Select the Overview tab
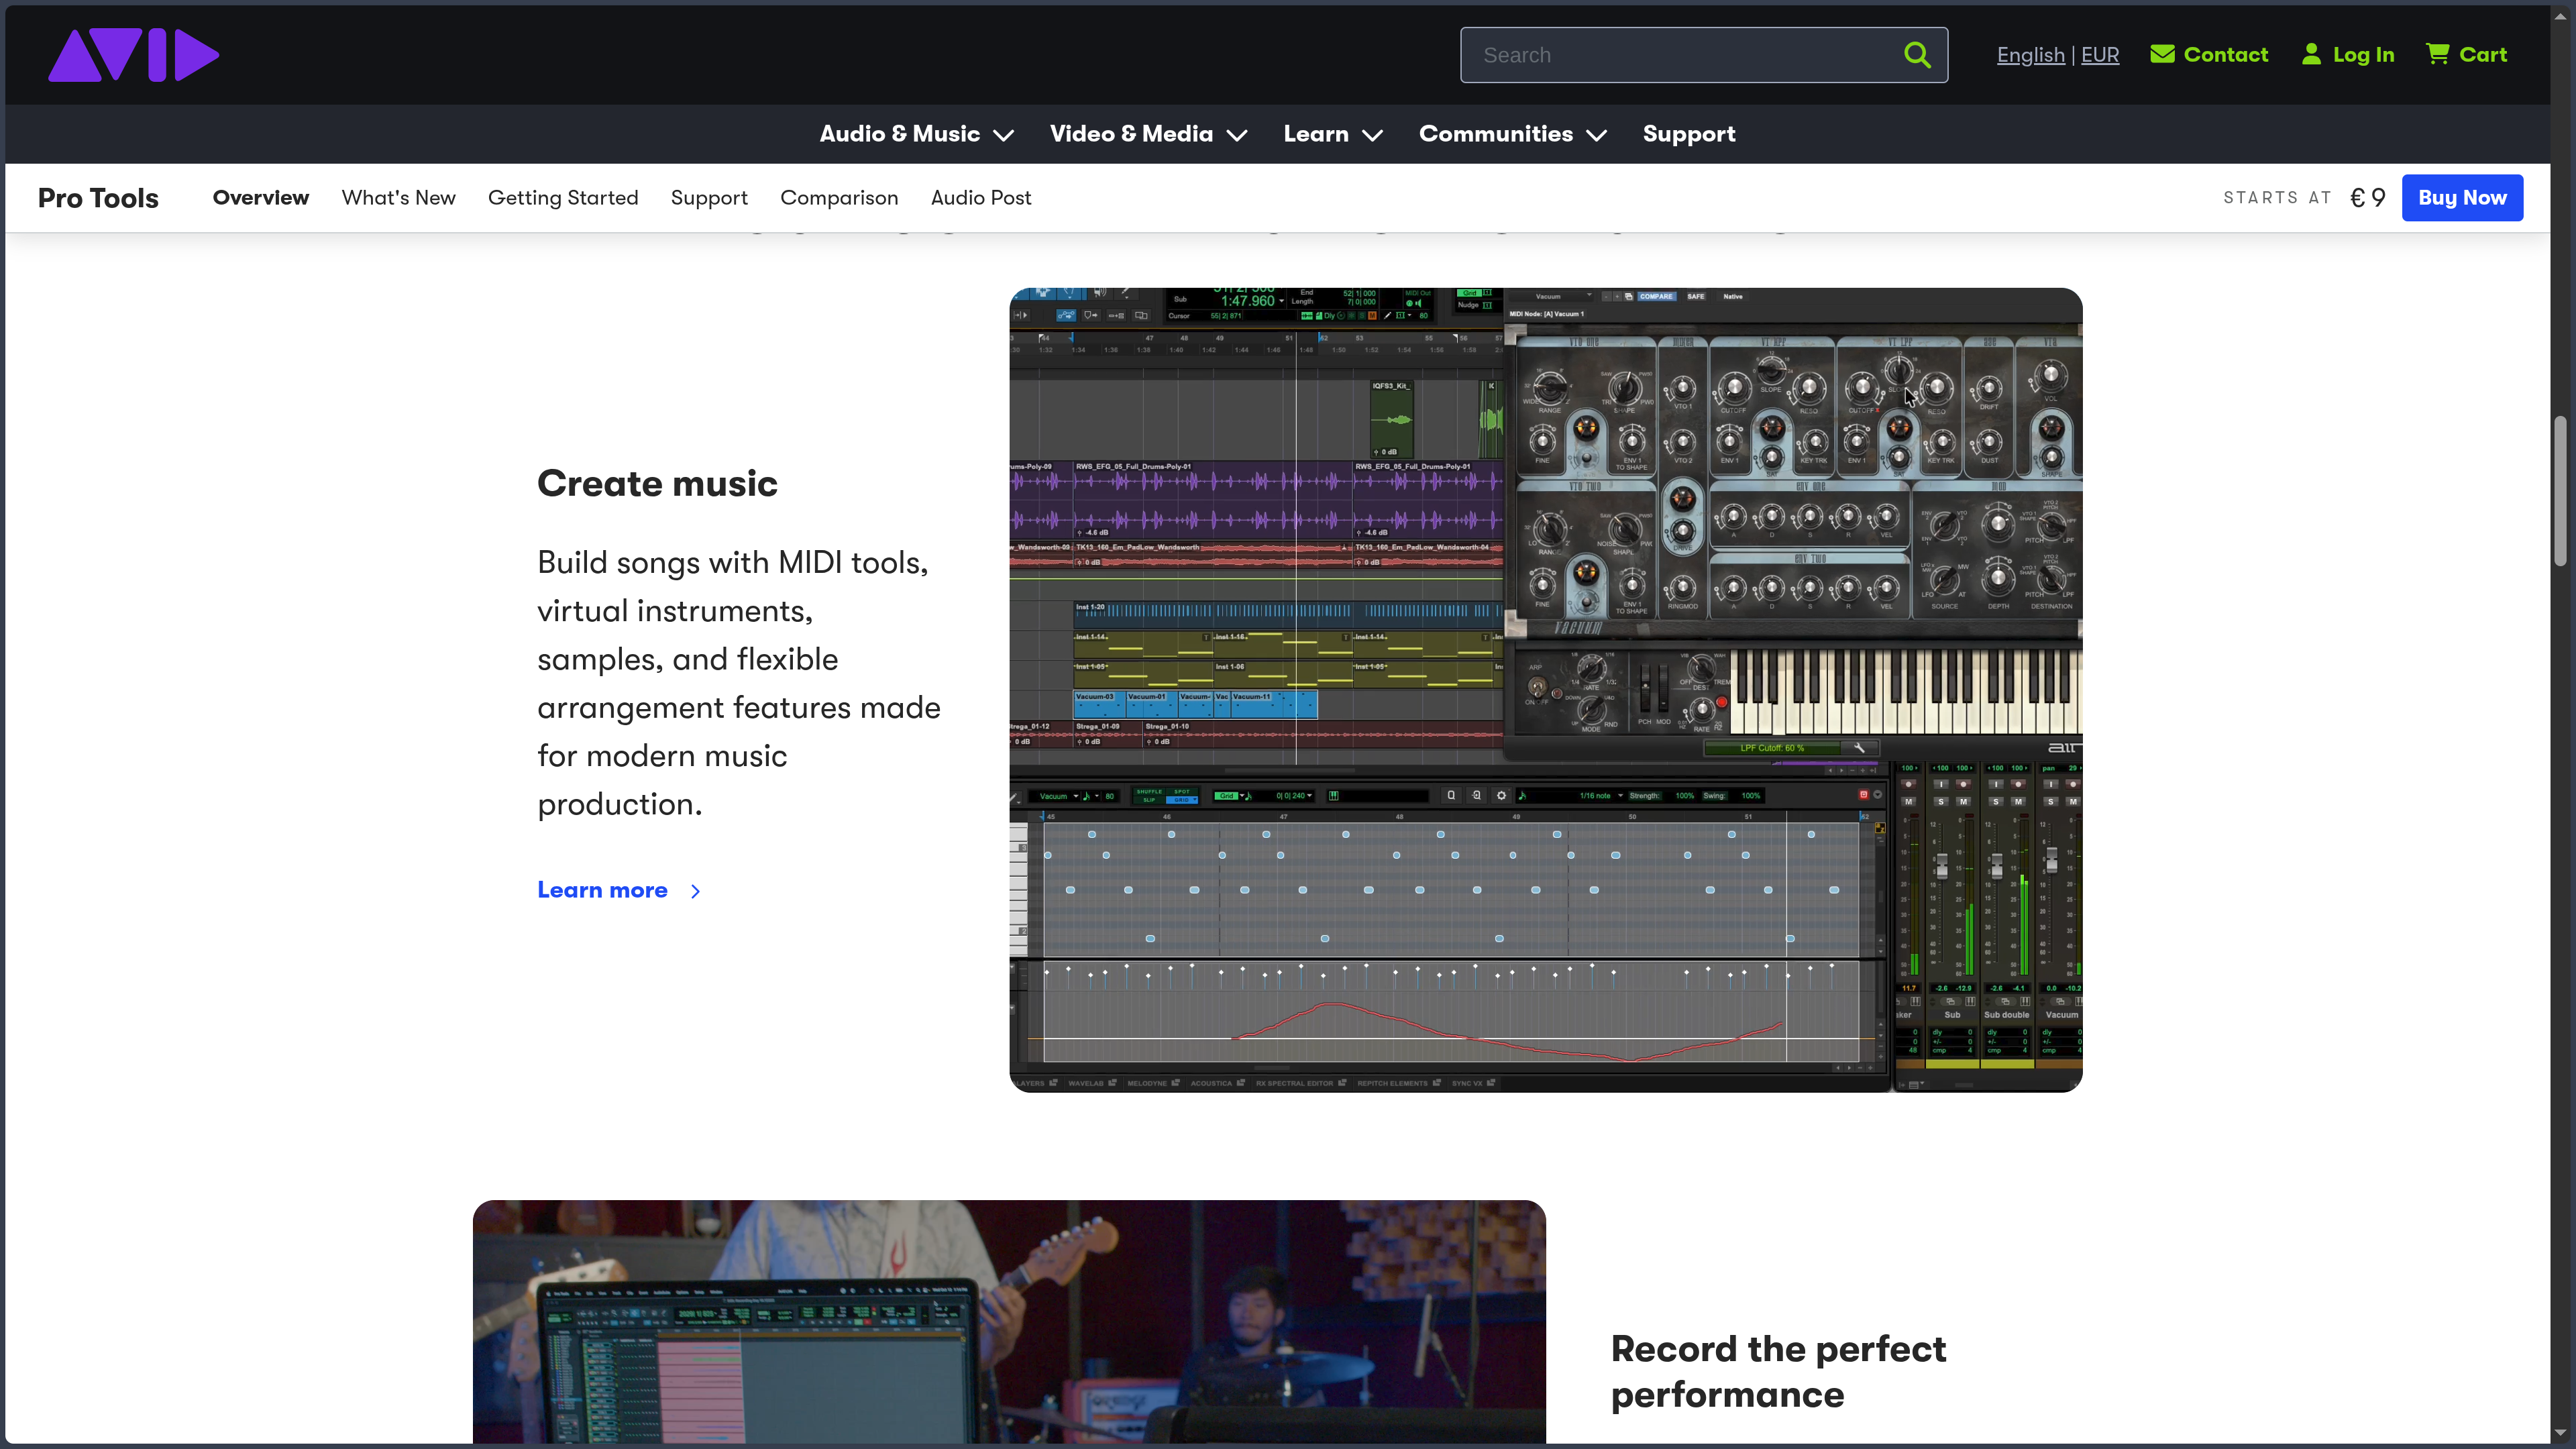Image resolution: width=2576 pixels, height=1449 pixels. click(x=261, y=198)
